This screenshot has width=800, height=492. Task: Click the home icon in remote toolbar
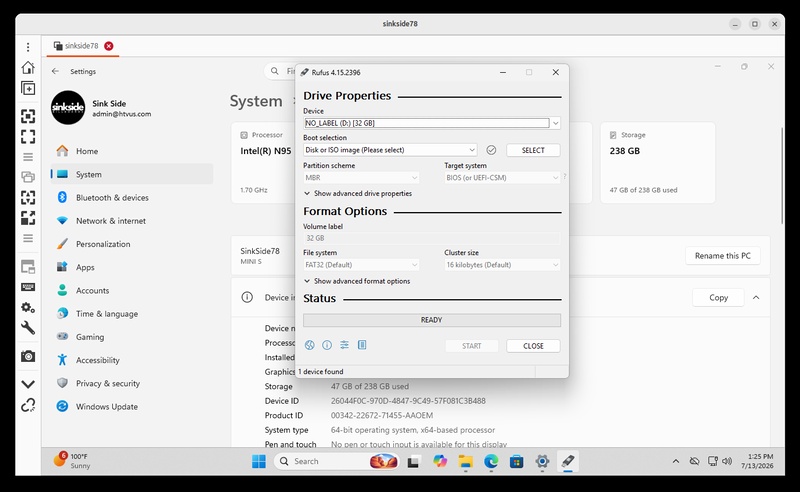(28, 67)
